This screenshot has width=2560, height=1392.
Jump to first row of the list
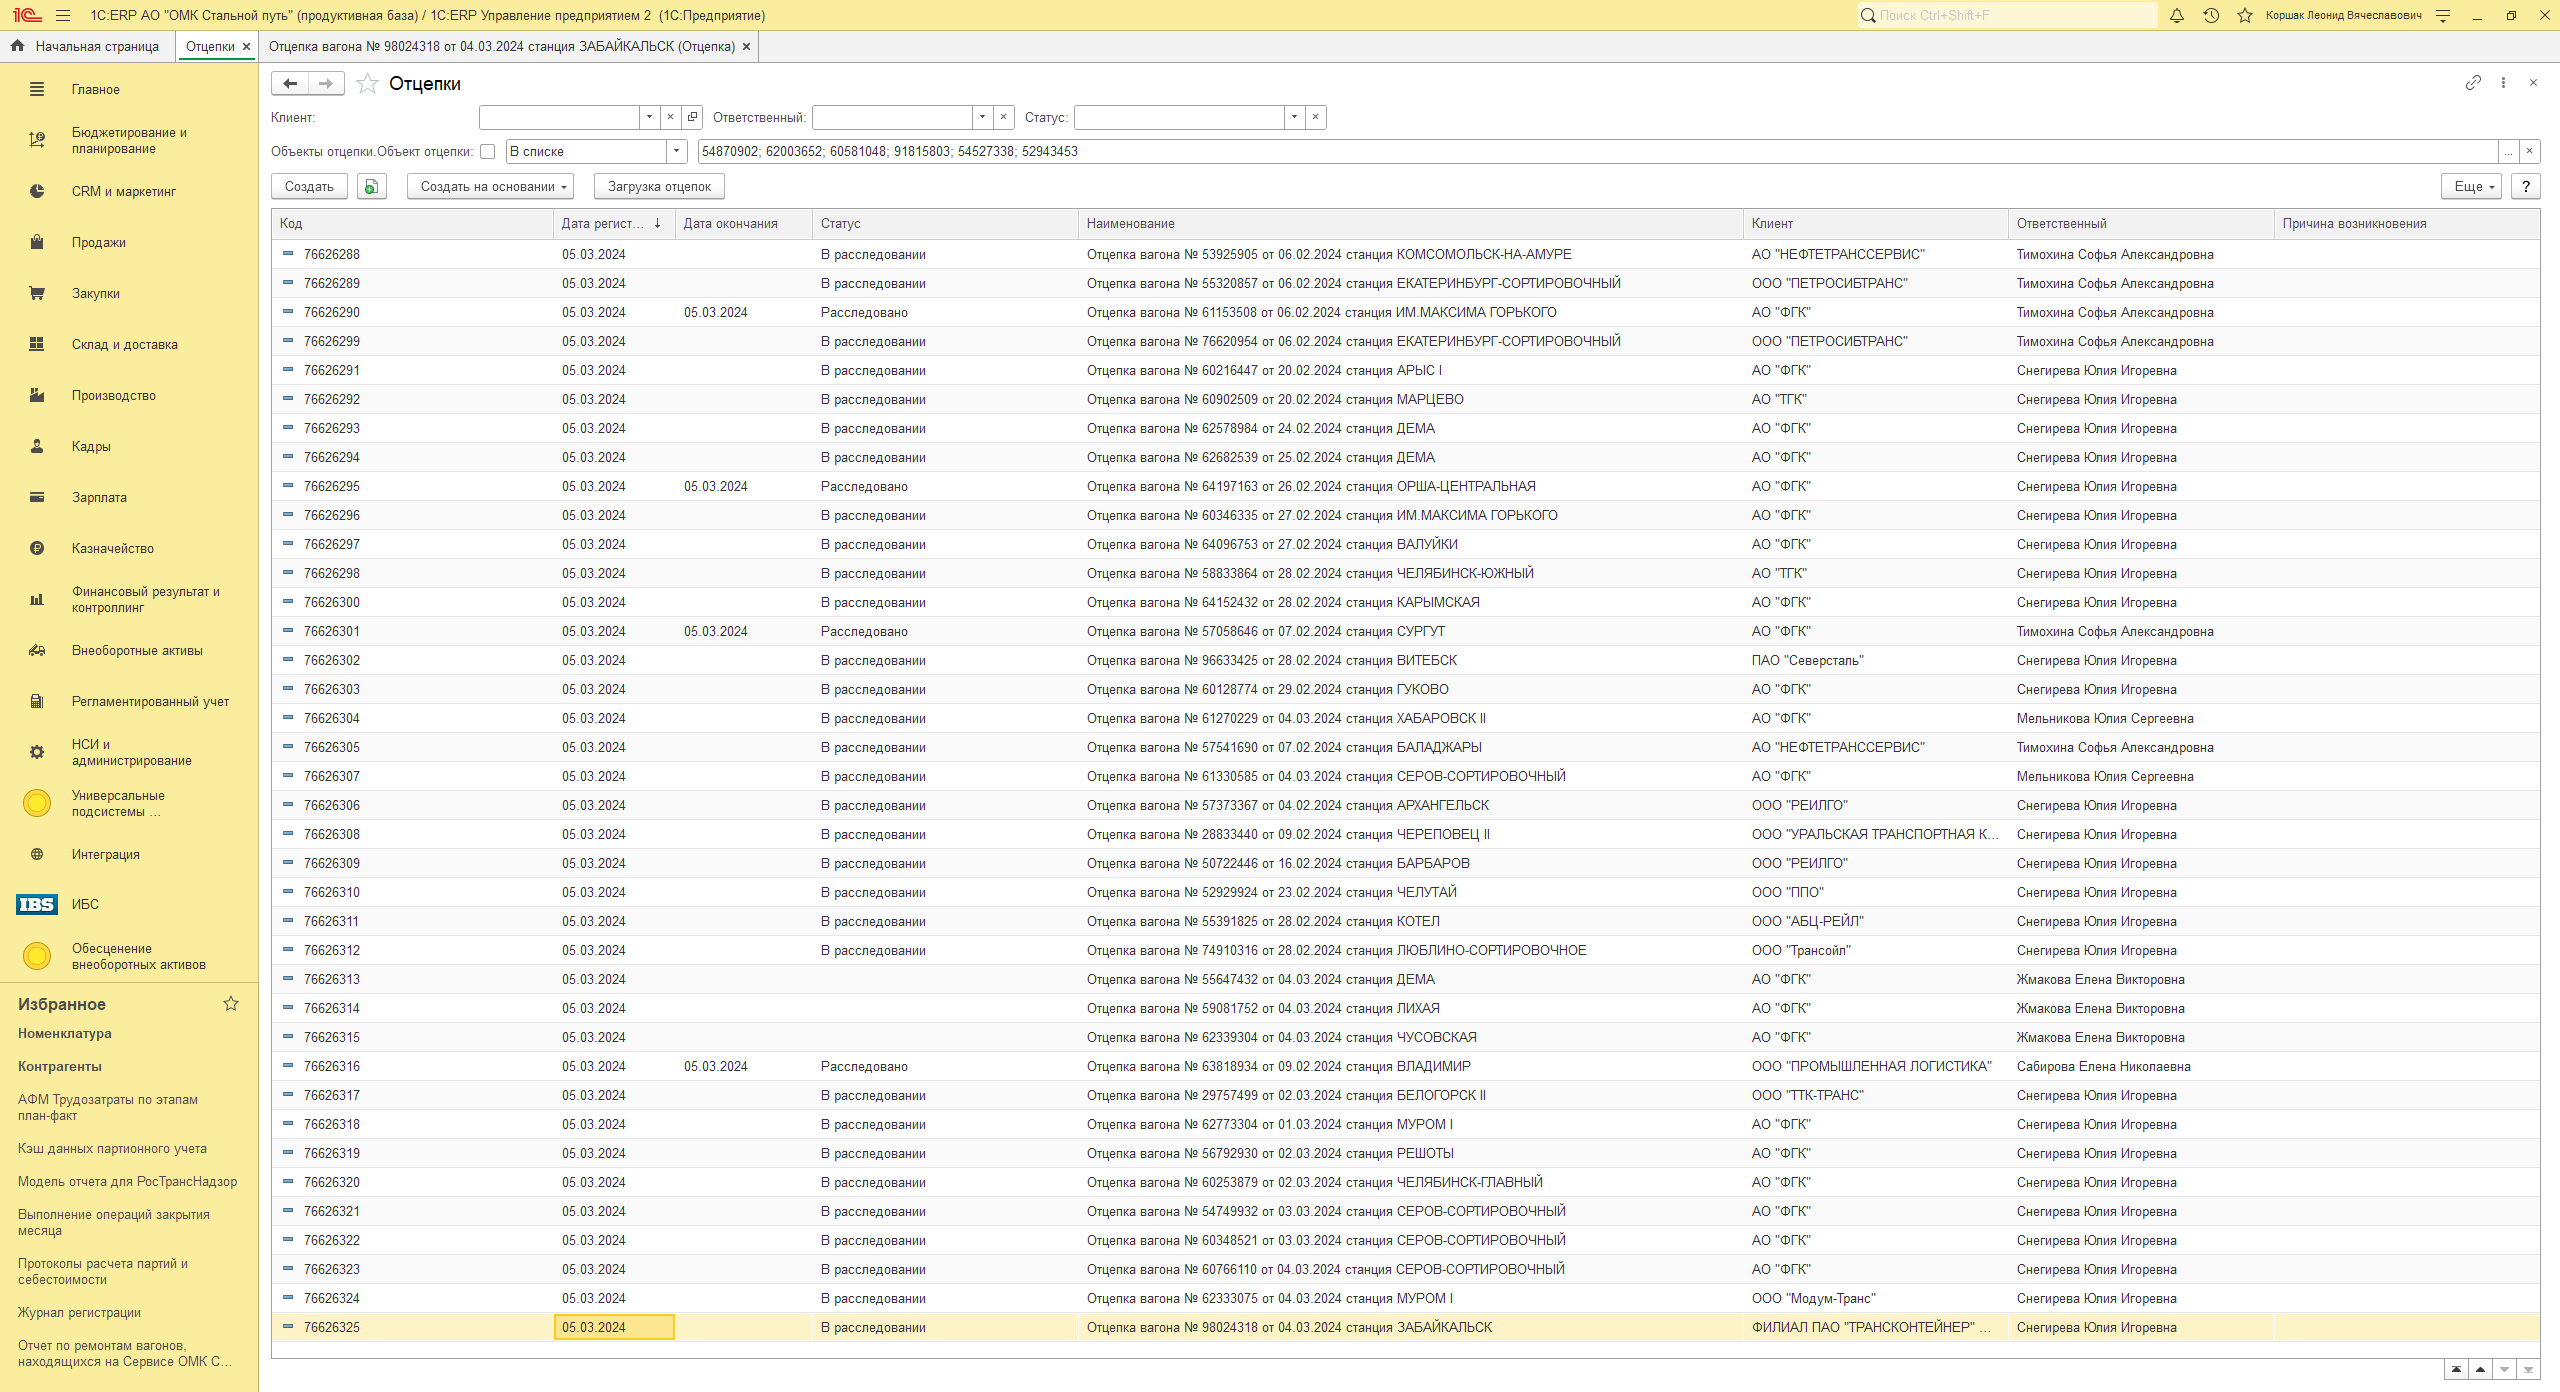click(x=2456, y=1369)
